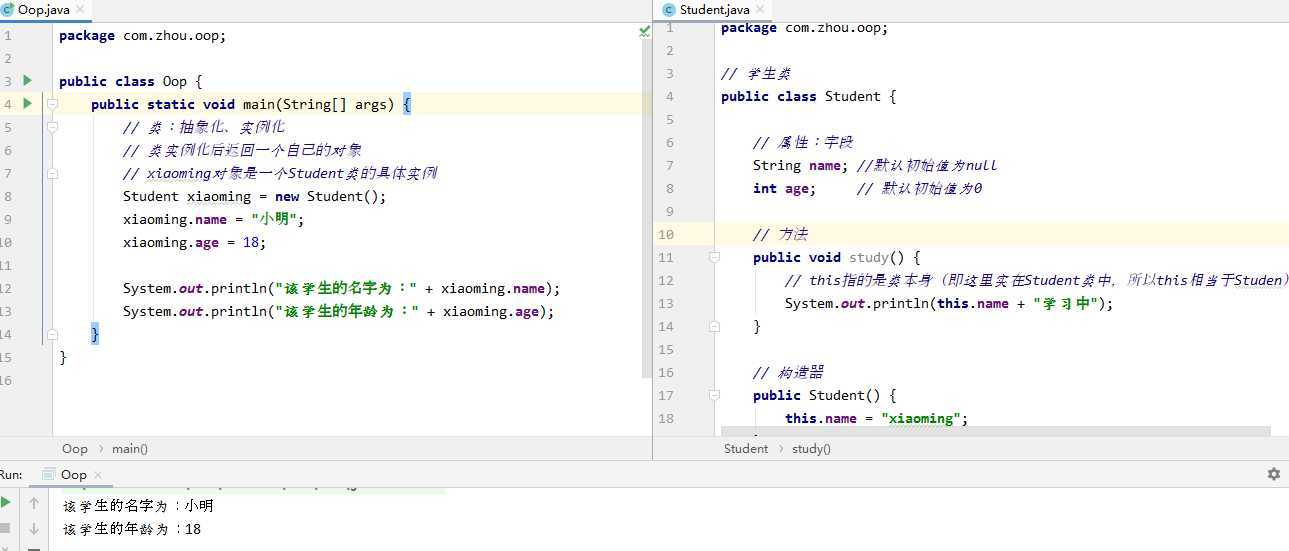Click the green inspection checkmark in the Oop editor
1289x551 pixels.
tap(644, 32)
